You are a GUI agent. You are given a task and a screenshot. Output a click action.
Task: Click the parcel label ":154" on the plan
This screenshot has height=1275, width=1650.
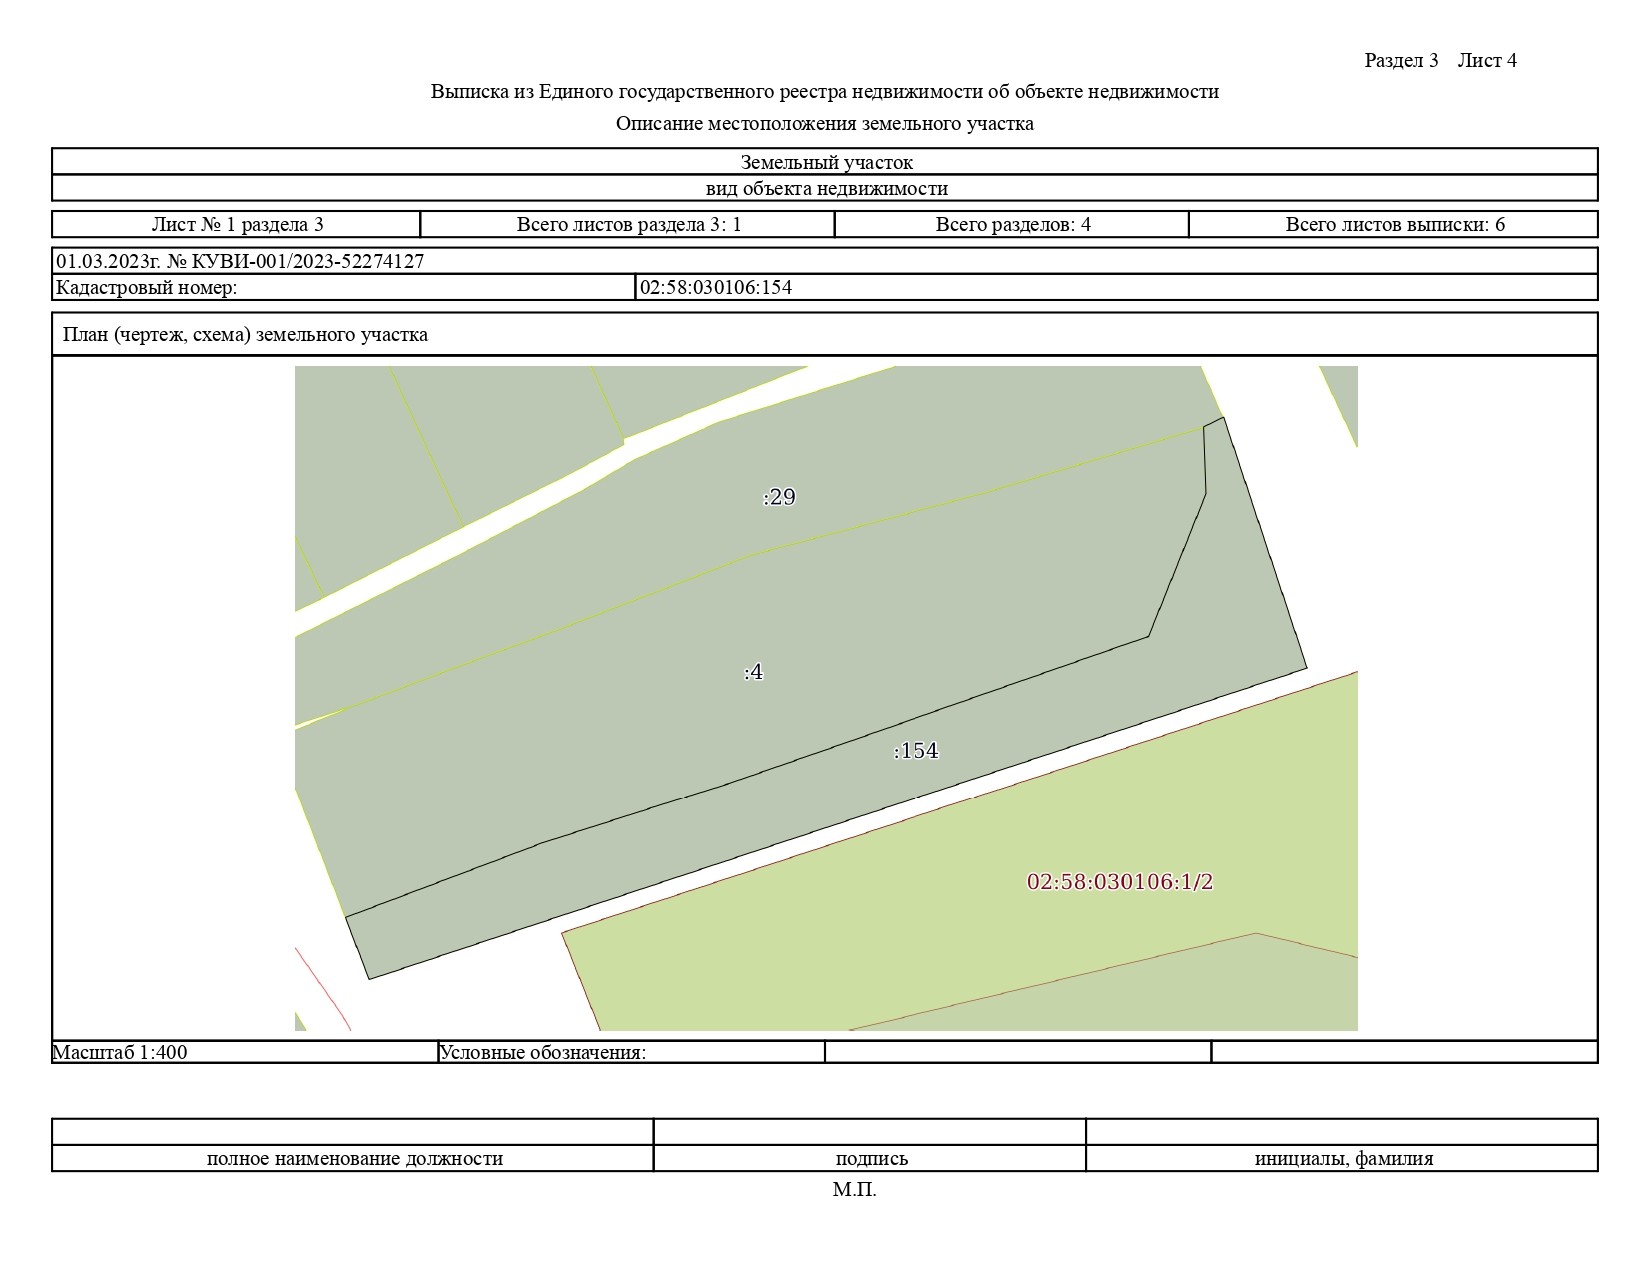pyautogui.click(x=916, y=751)
